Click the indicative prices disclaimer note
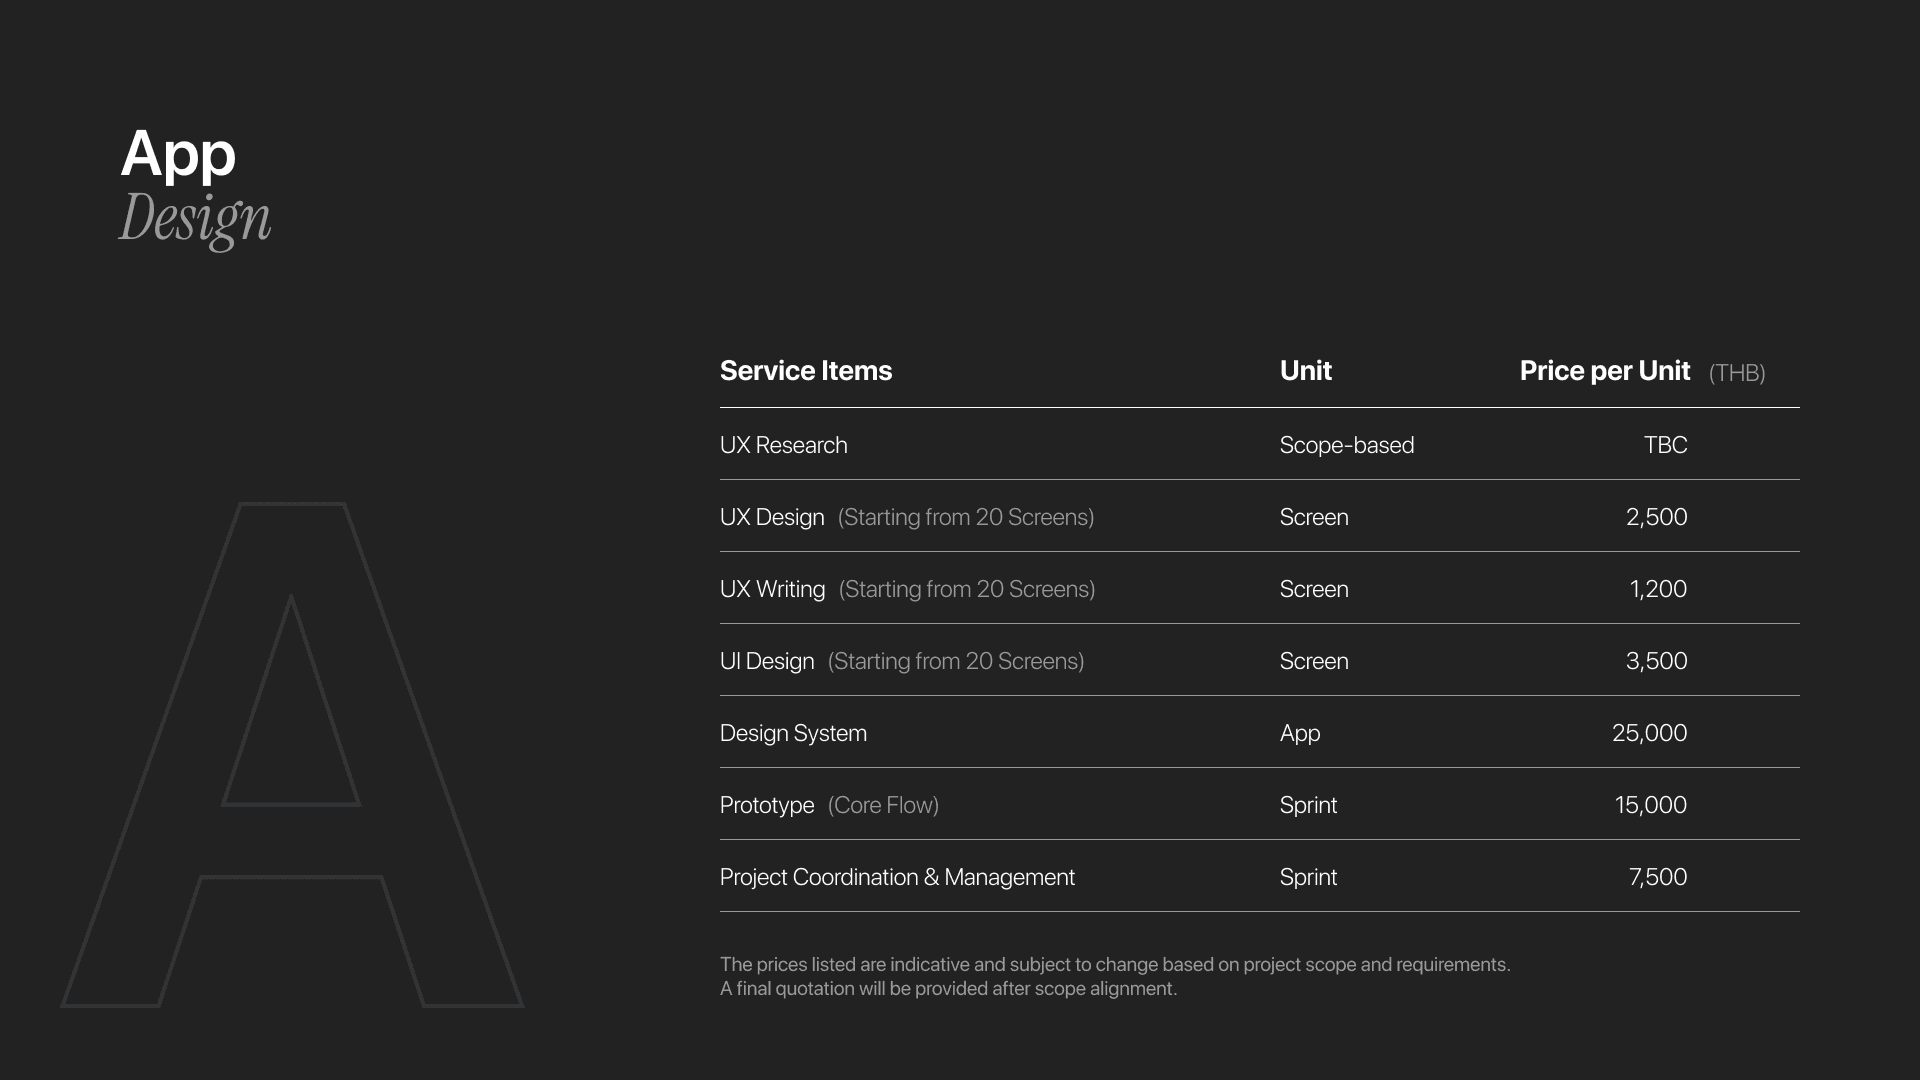 (1114, 976)
